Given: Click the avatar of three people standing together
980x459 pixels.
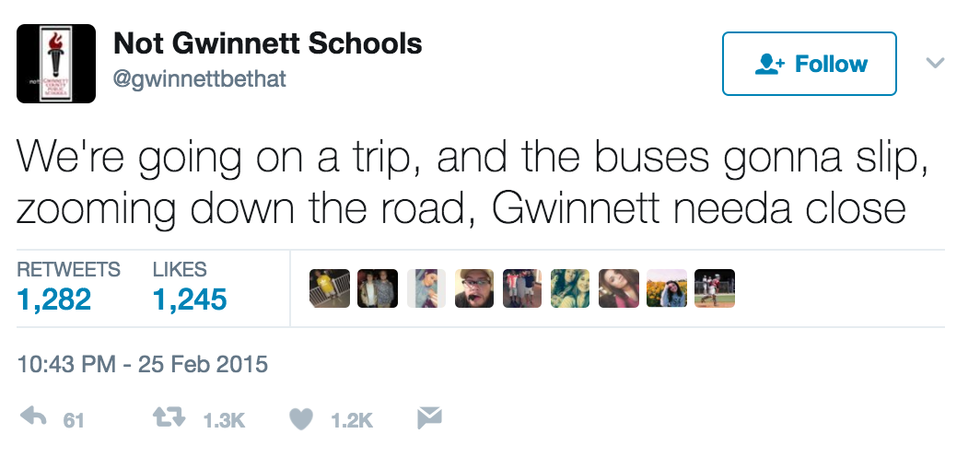Looking at the screenshot, I should coord(522,288).
